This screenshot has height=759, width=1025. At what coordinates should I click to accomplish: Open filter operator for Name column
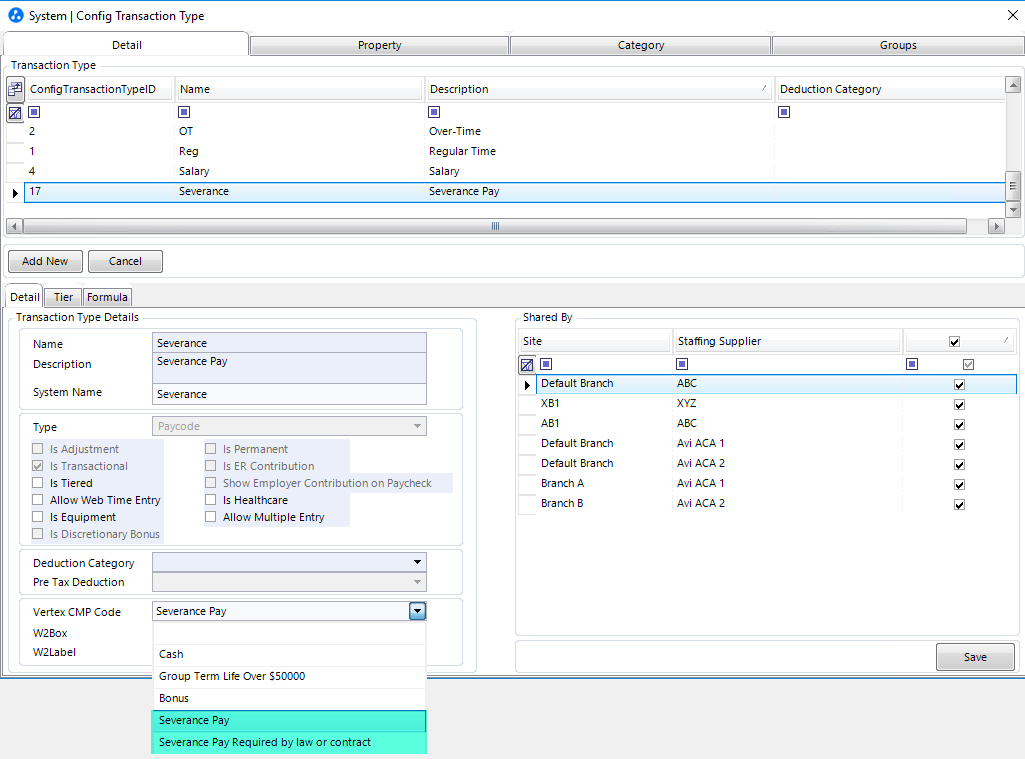pos(184,112)
